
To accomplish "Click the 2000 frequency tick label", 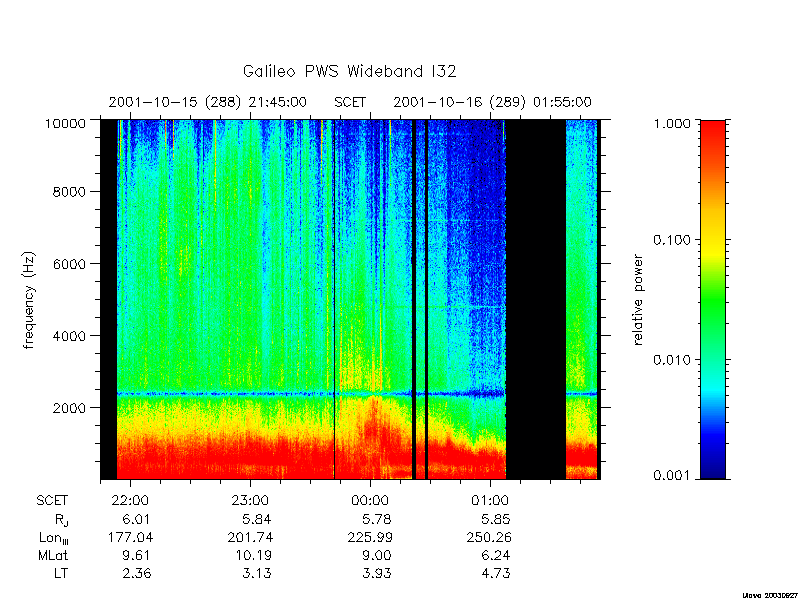I will (70, 408).
